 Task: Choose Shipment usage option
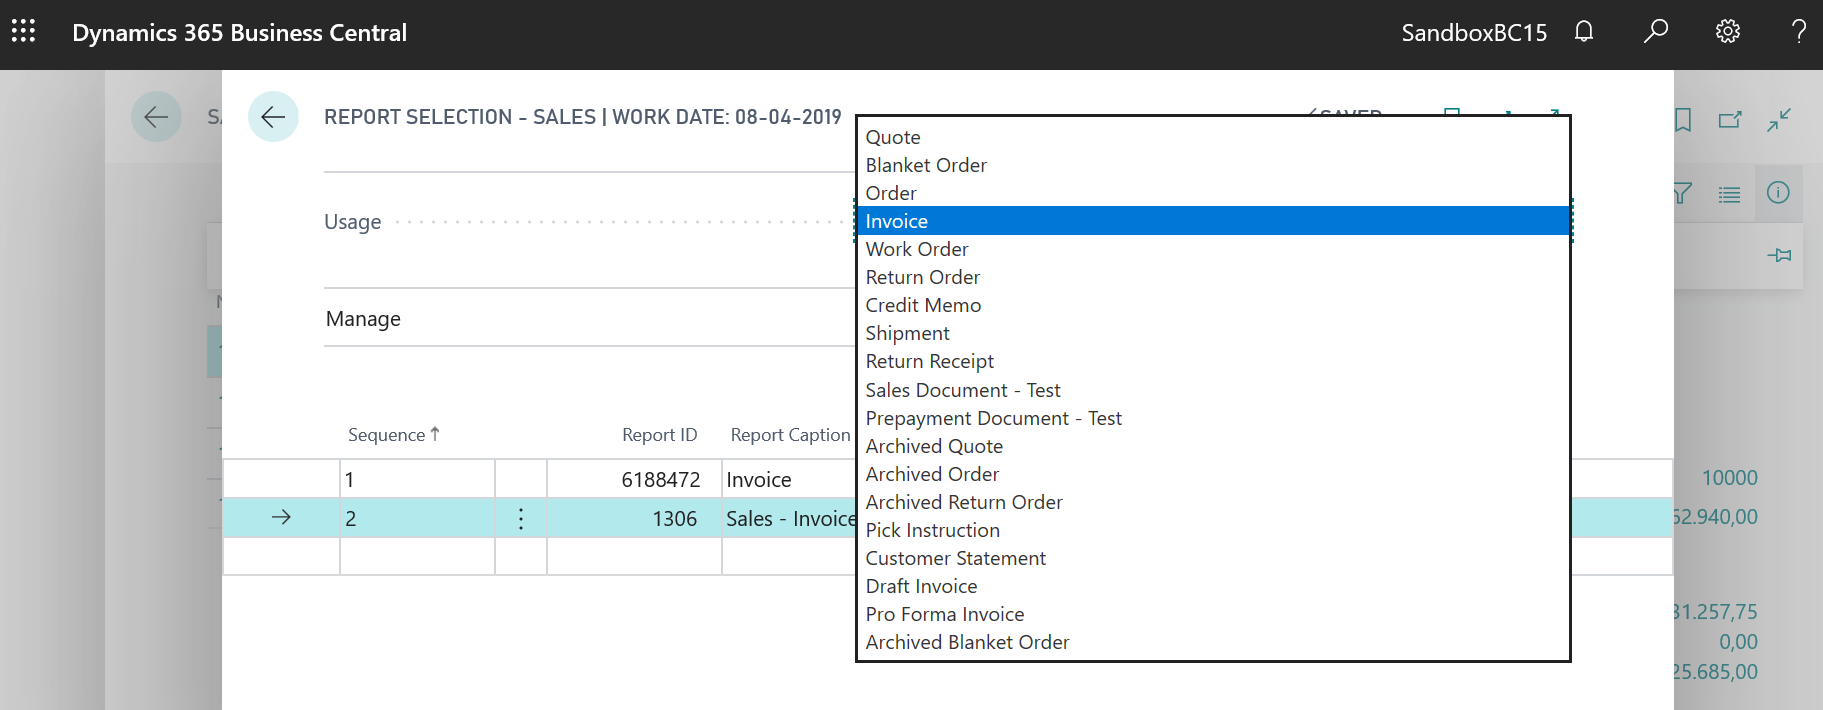[x=1213, y=333]
